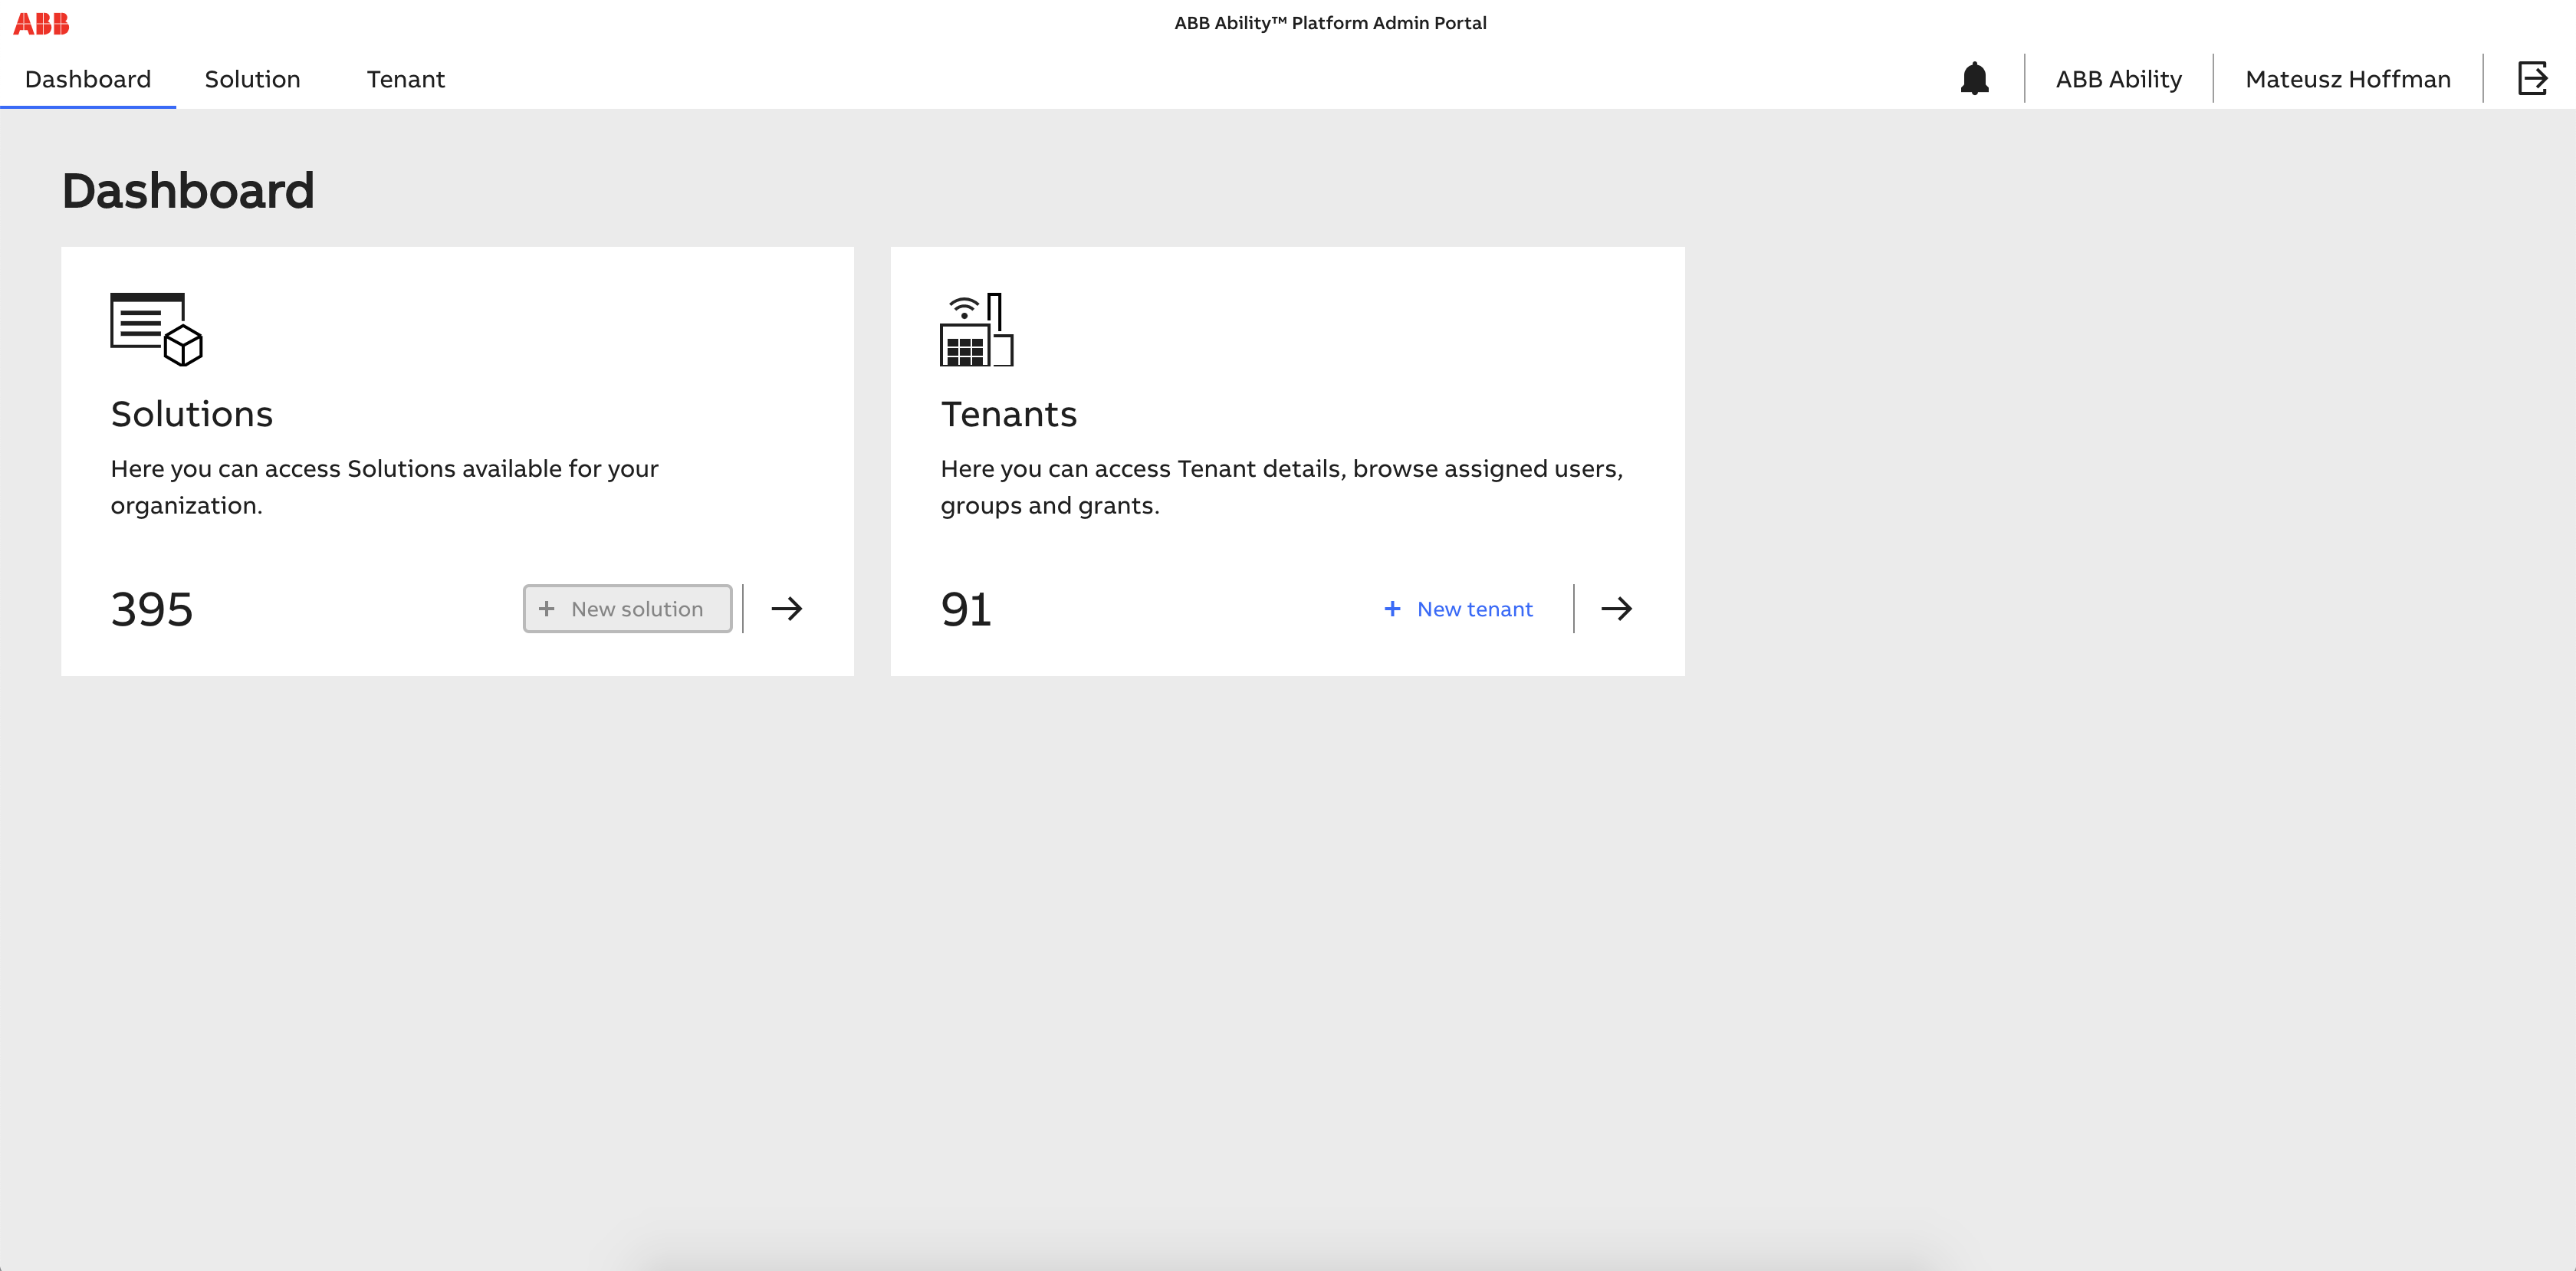Click the ABB Ability Platform Admin Portal title
This screenshot has width=2576, height=1271.
(1330, 23)
